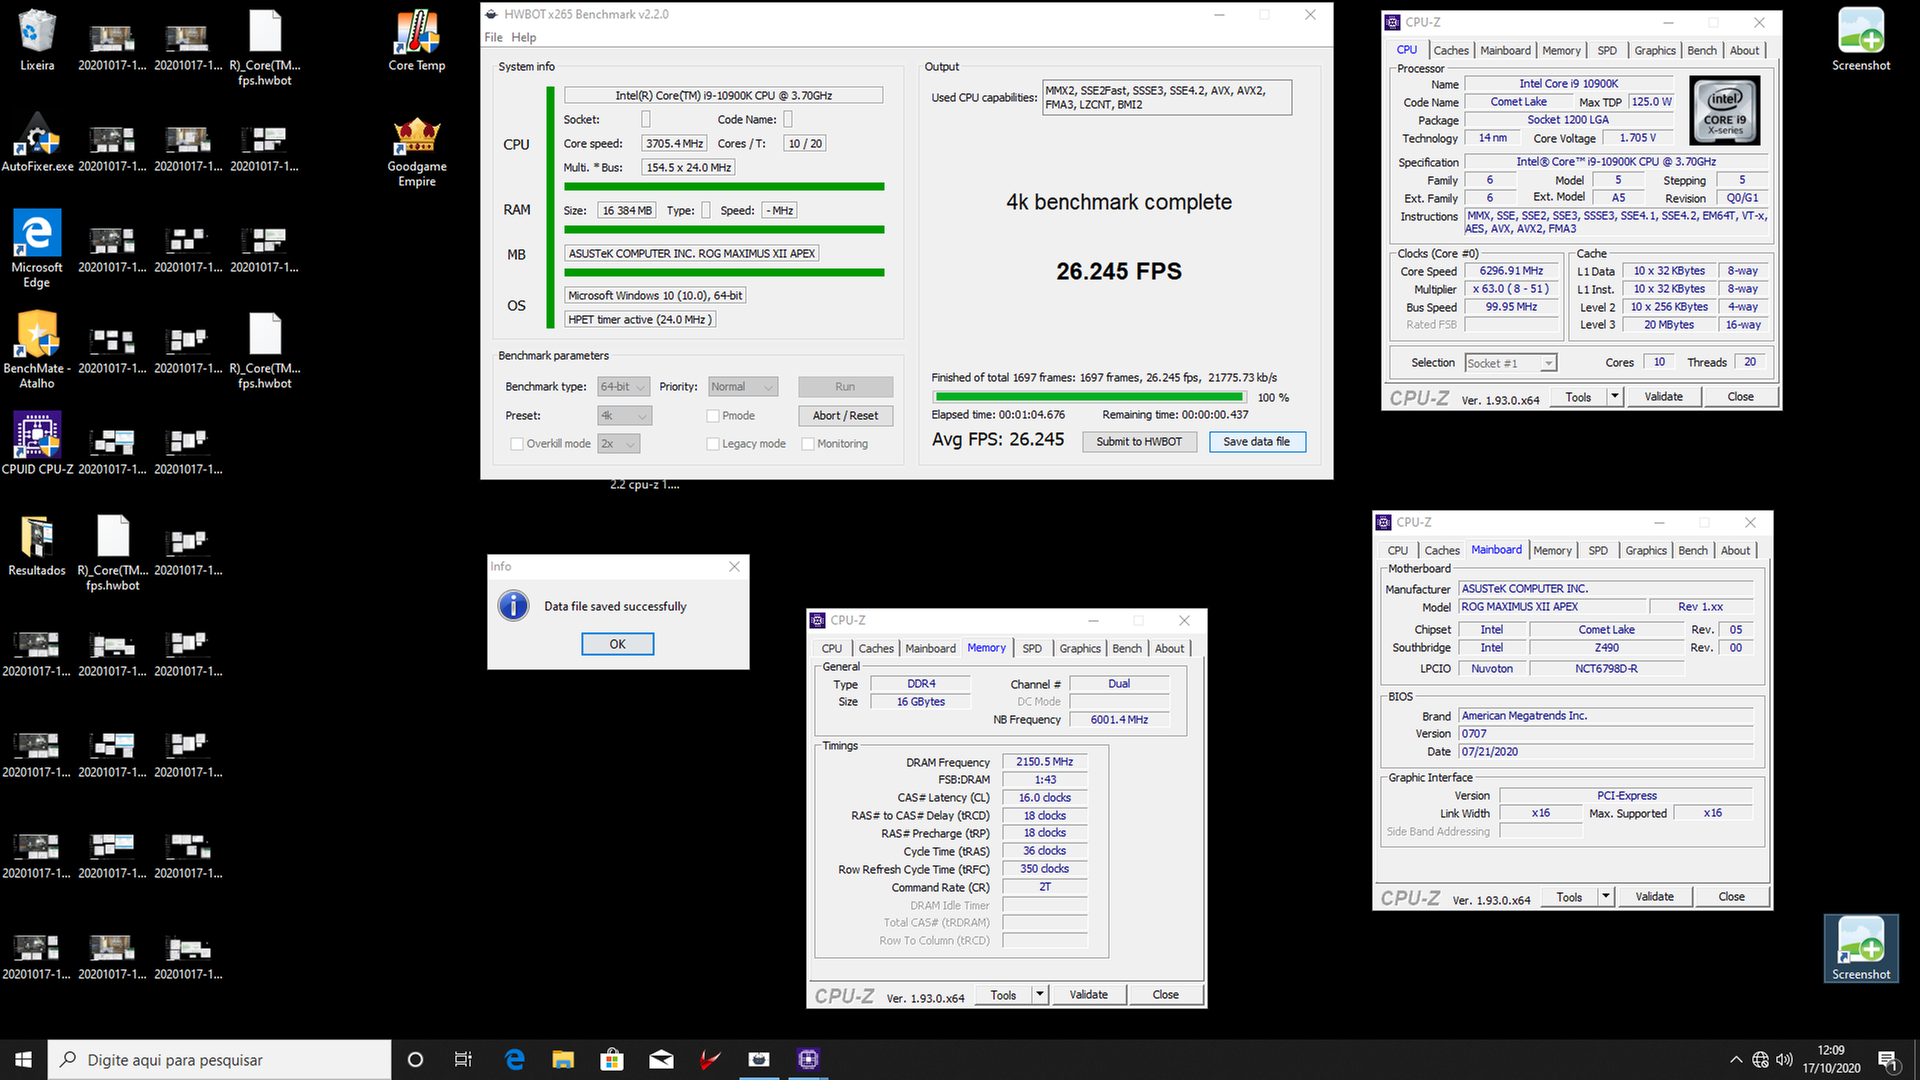Open the AutoFixer.exe desktop icon
The width and height of the screenshot is (1920, 1080).
point(37,142)
